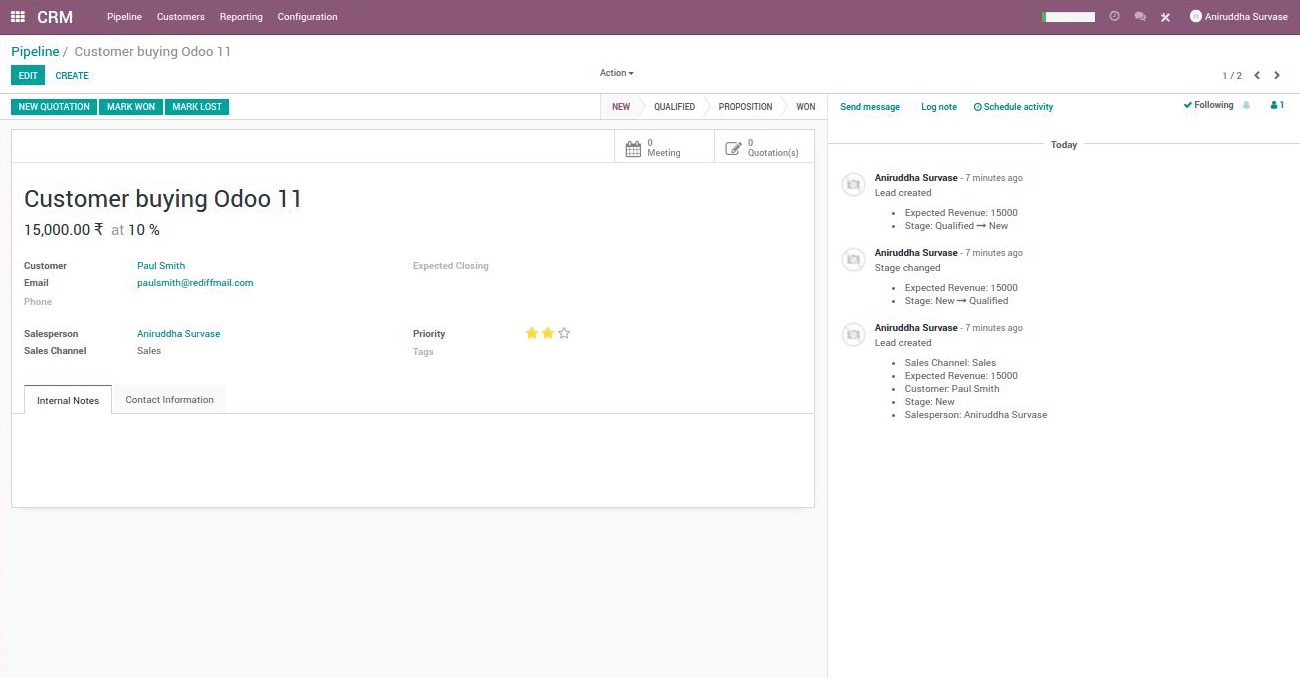The image size is (1300, 678).
Task: Open the Aniruddha Survase salesperson link
Action: point(178,334)
